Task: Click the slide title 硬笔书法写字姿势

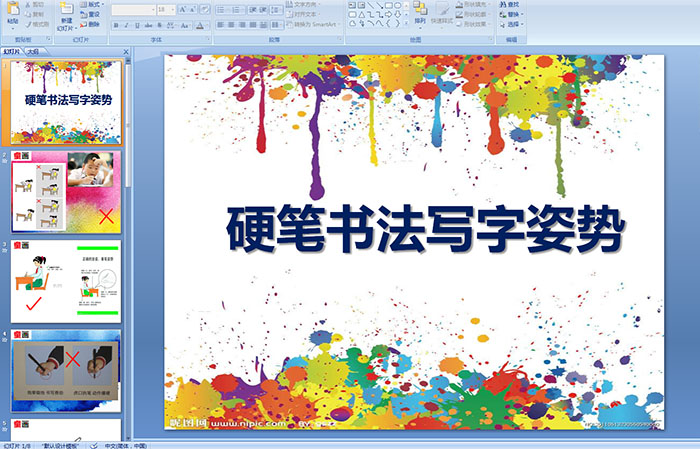Action: (x=425, y=232)
